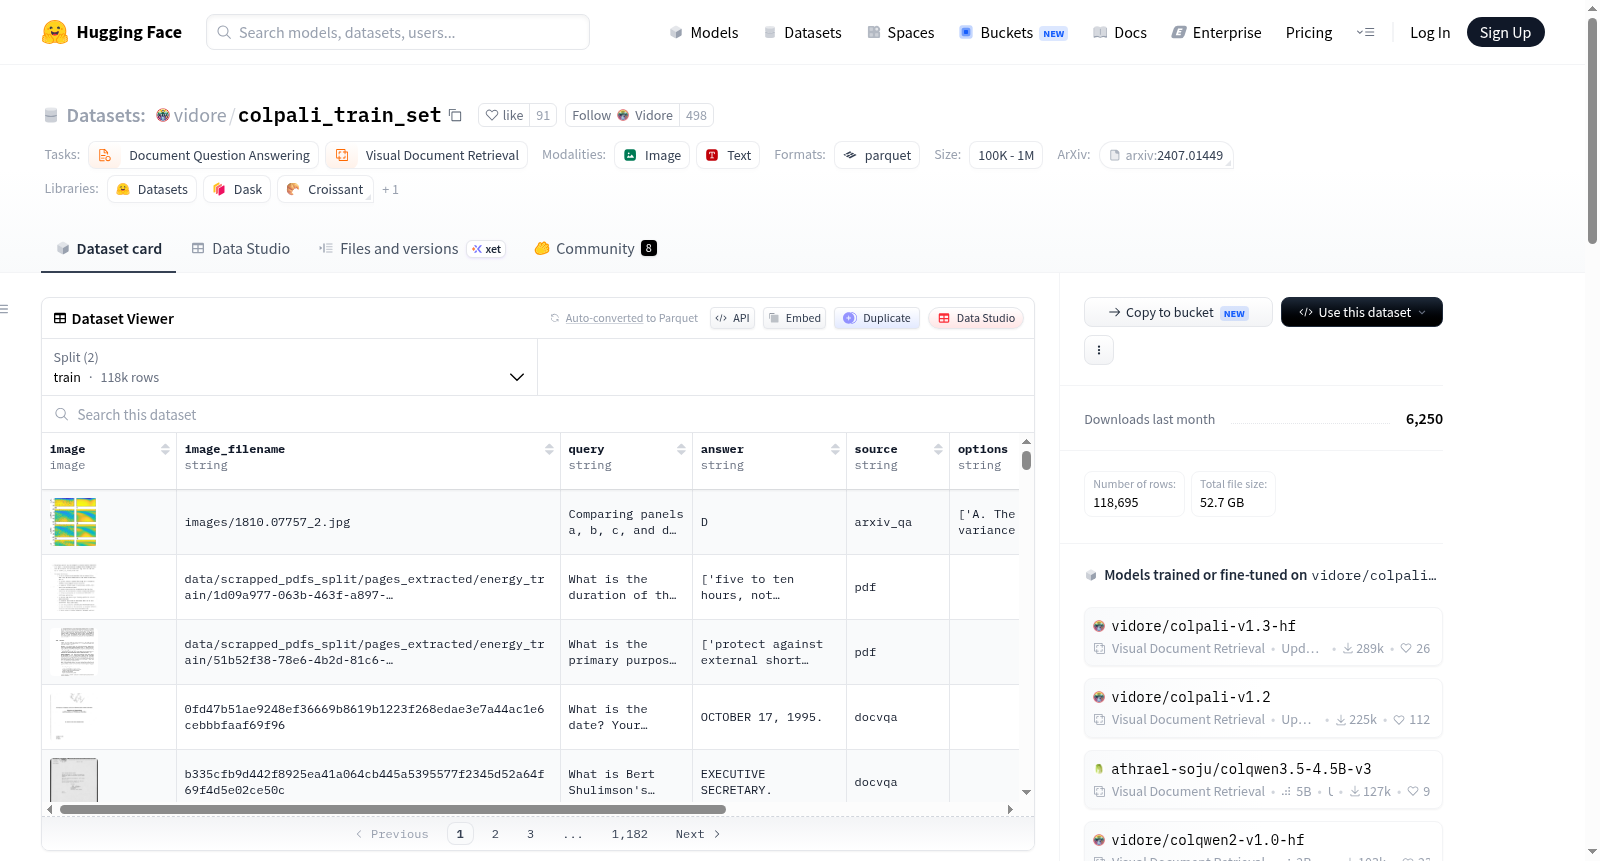The height and width of the screenshot is (861, 1600).
Task: Click the Duplicate button
Action: 877,318
